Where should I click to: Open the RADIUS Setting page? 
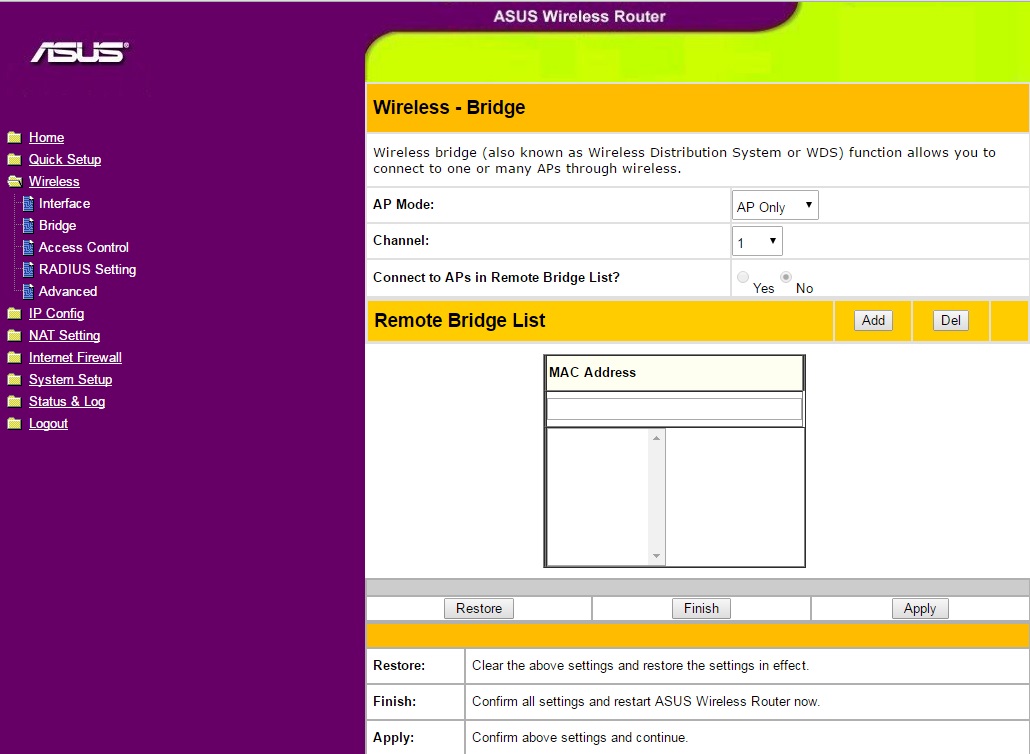coord(87,270)
